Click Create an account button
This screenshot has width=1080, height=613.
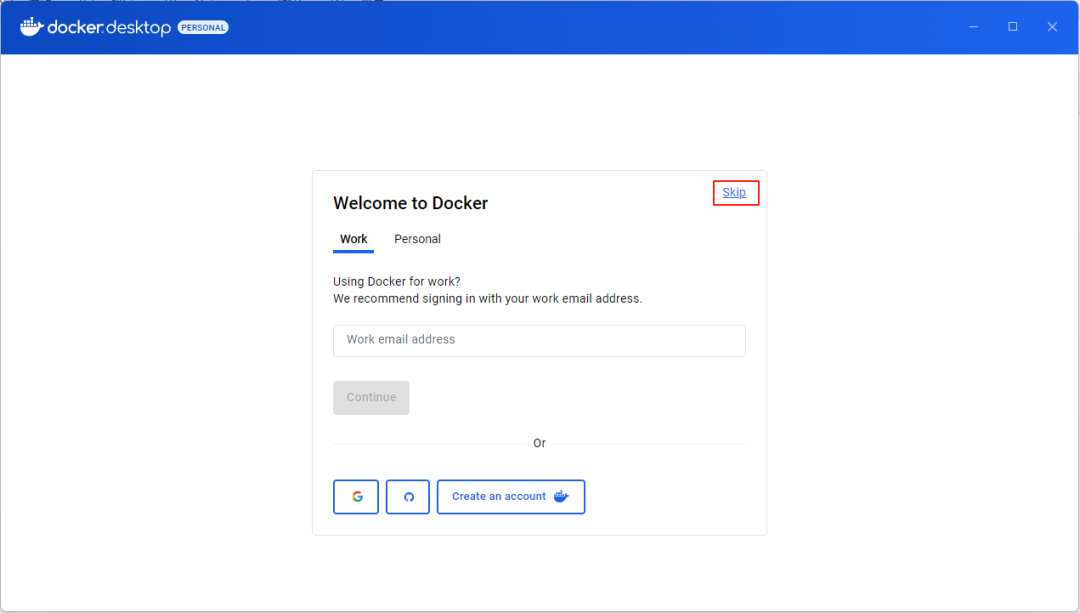pos(511,497)
